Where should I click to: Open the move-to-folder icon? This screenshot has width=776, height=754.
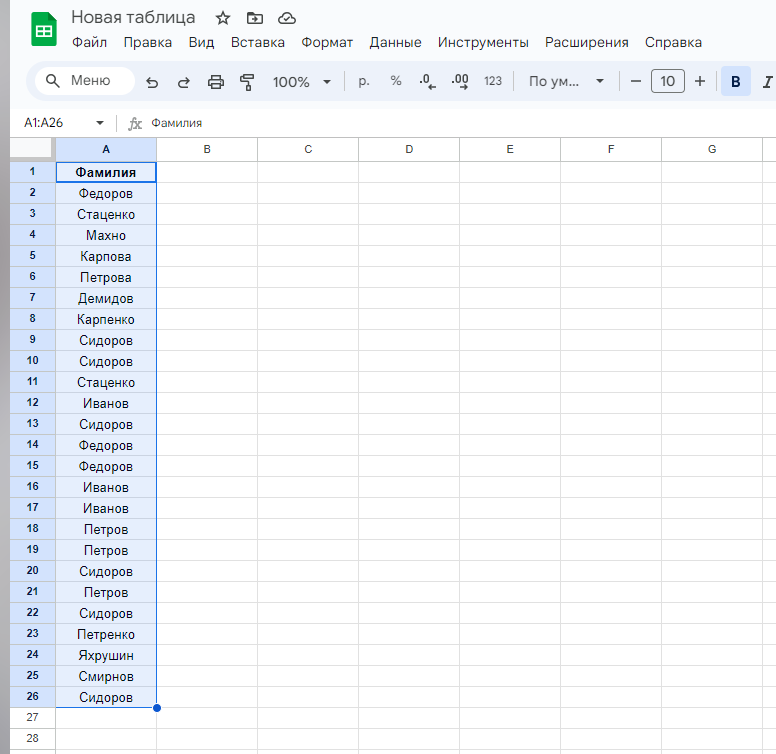coord(255,18)
